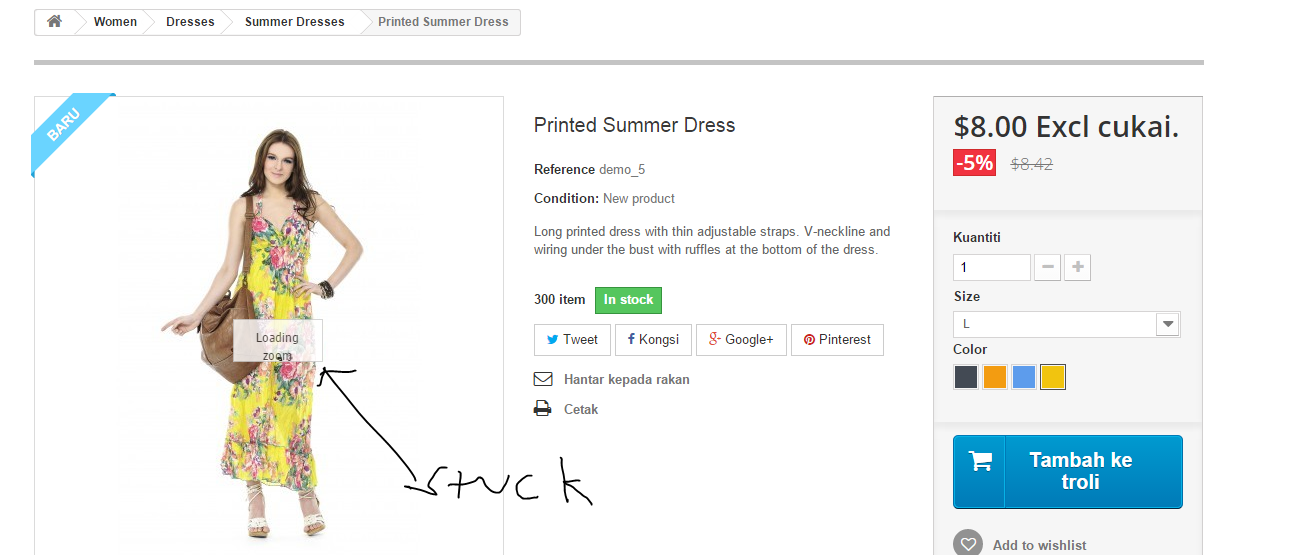Increase quantity with the plus button

pos(1077,267)
